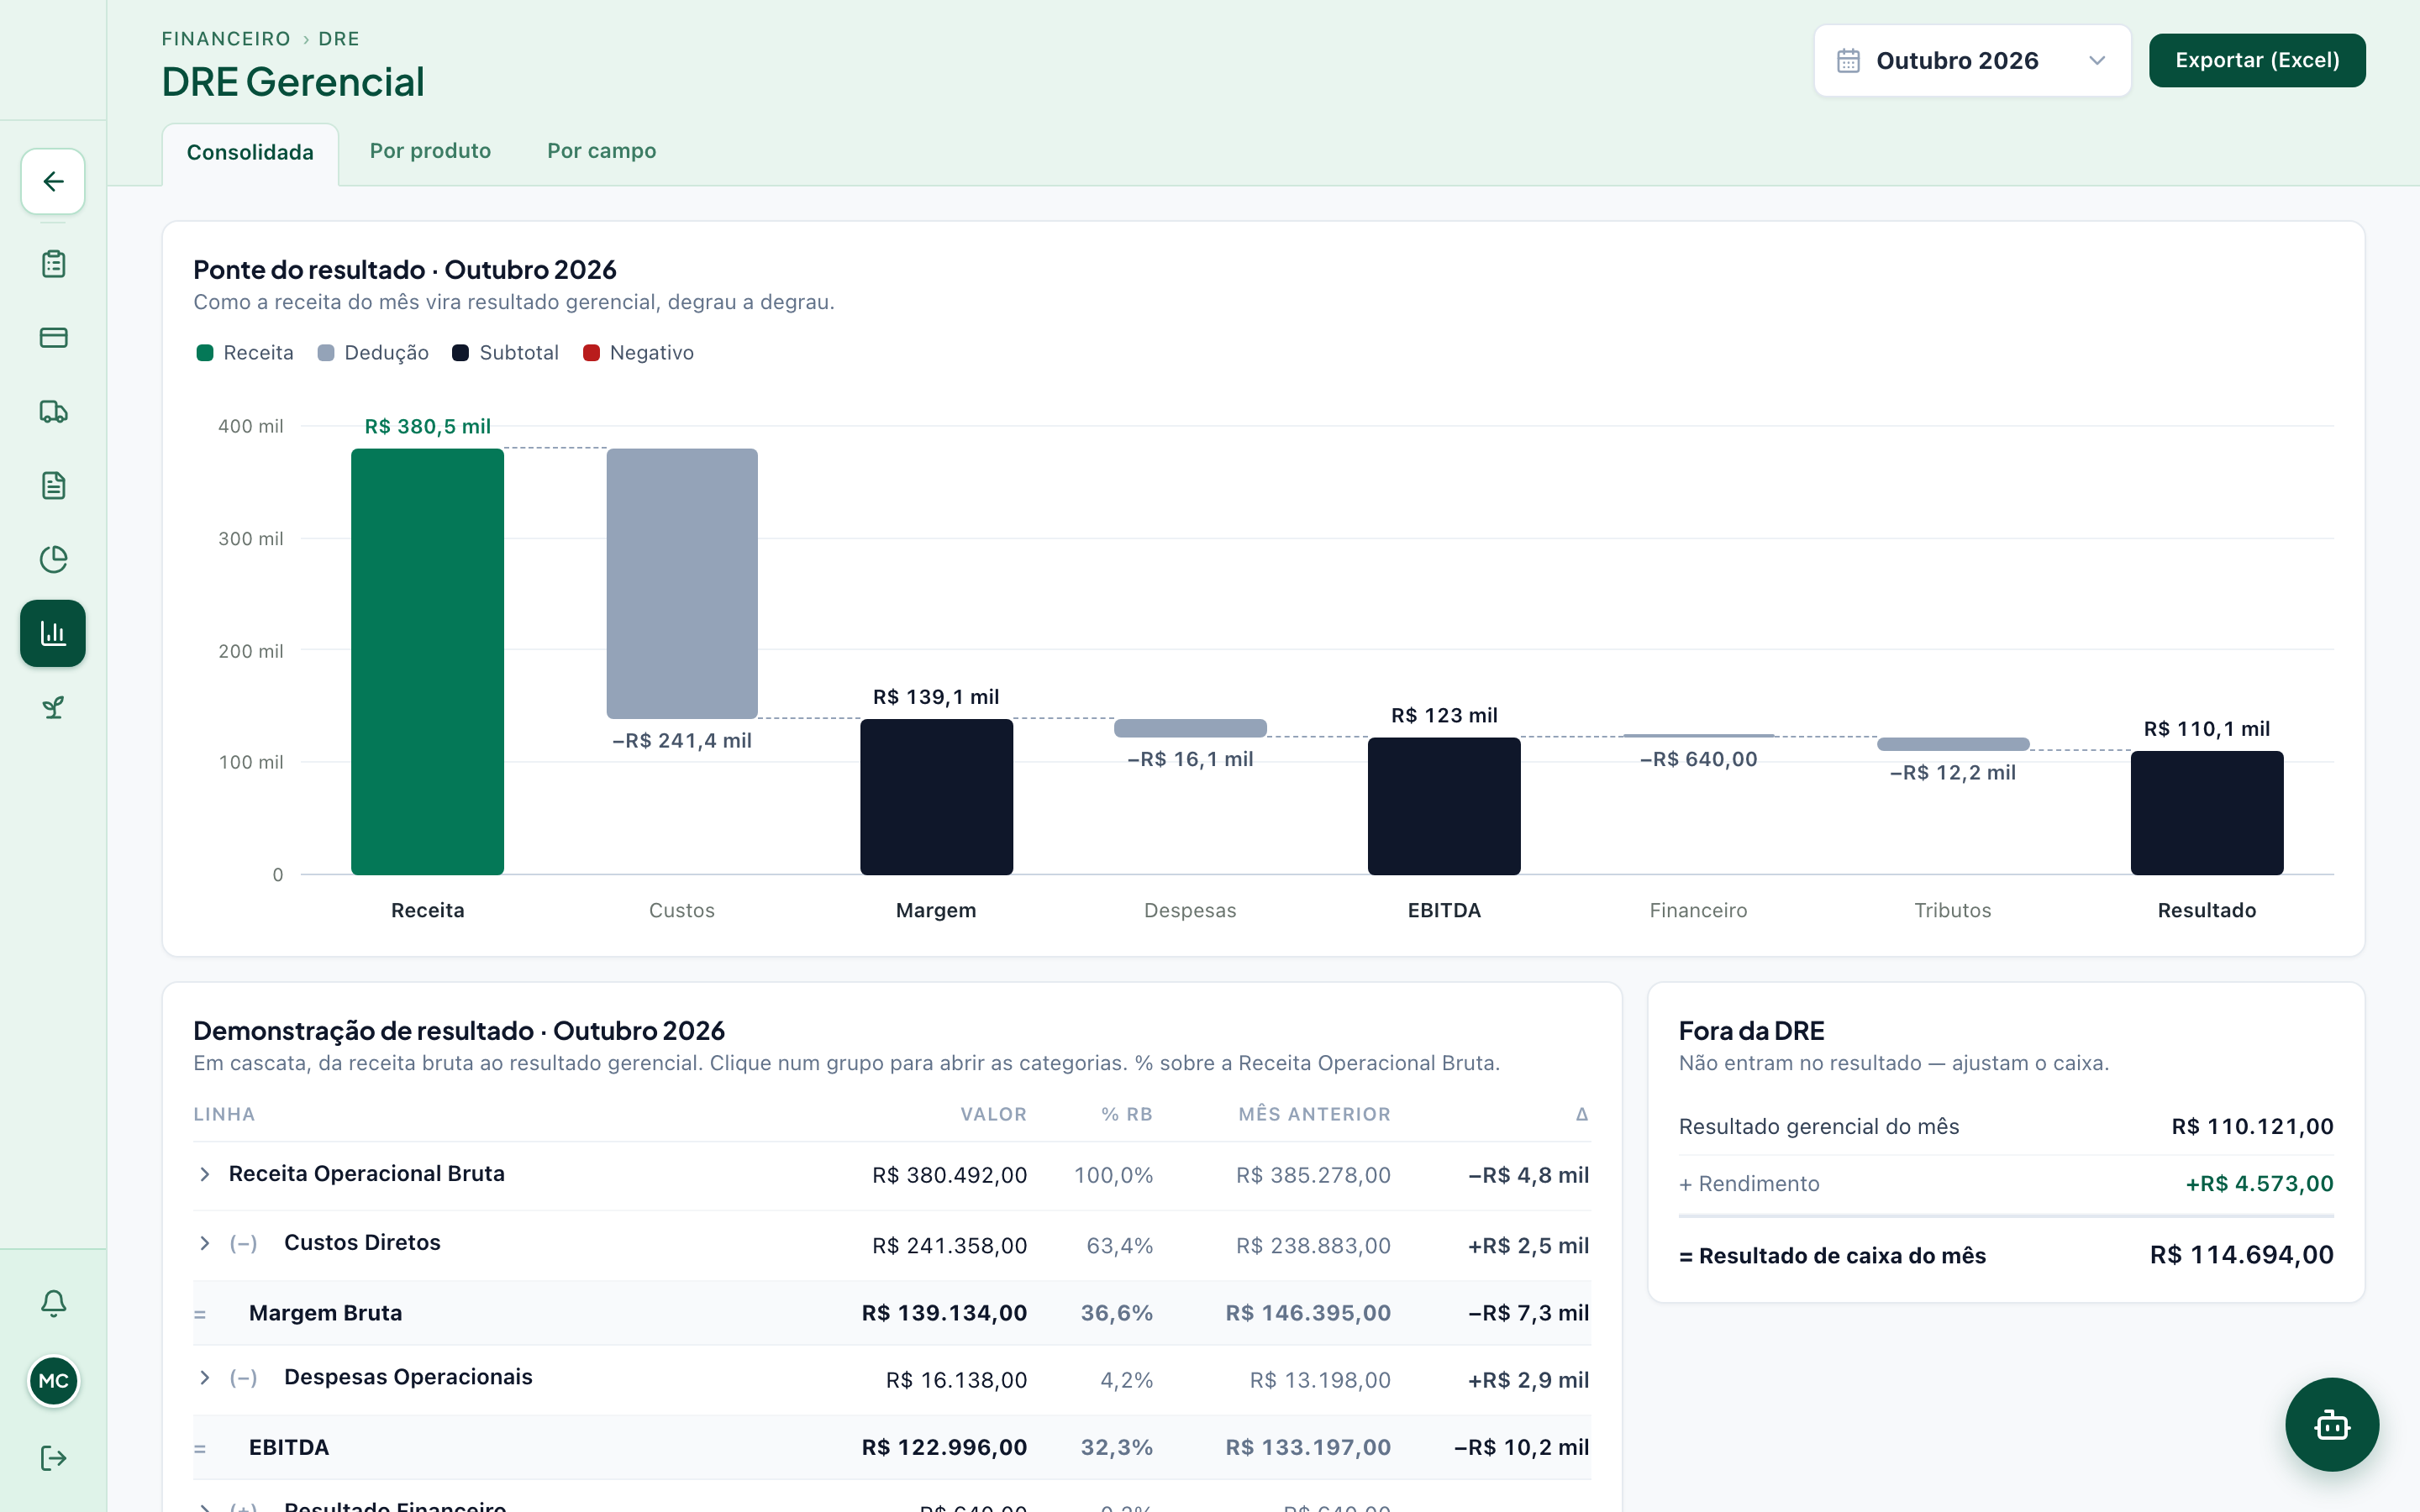
Task: Open the credit card sidebar icon
Action: [x=53, y=338]
